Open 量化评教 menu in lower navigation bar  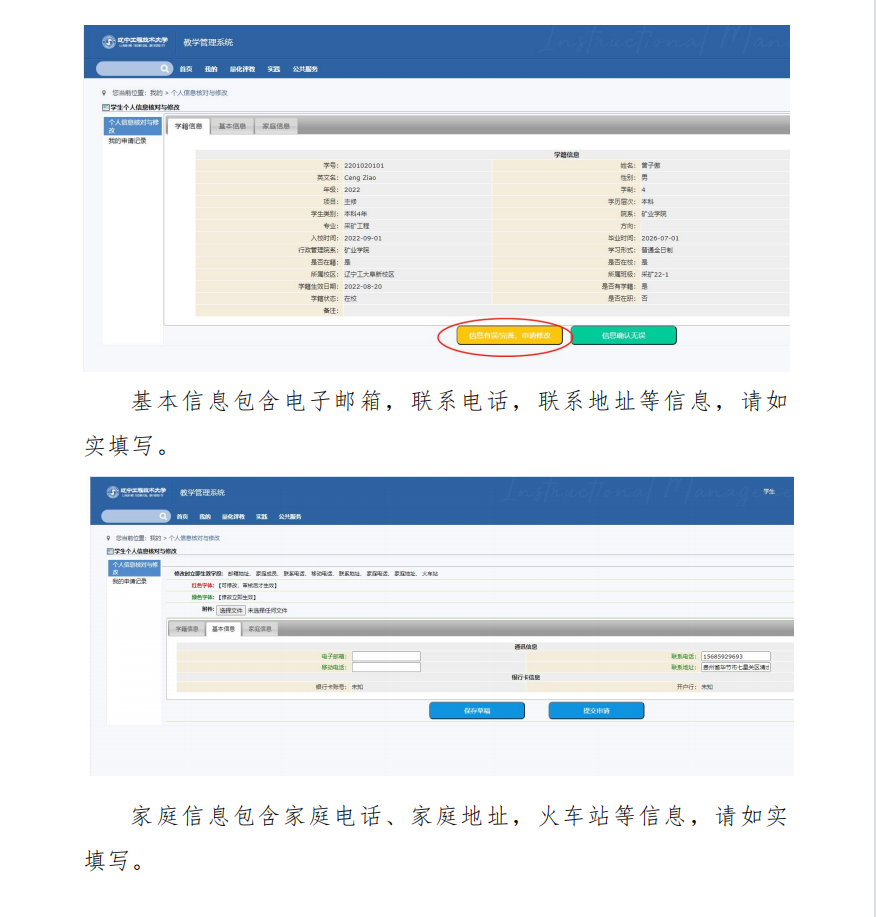pyautogui.click(x=232, y=516)
